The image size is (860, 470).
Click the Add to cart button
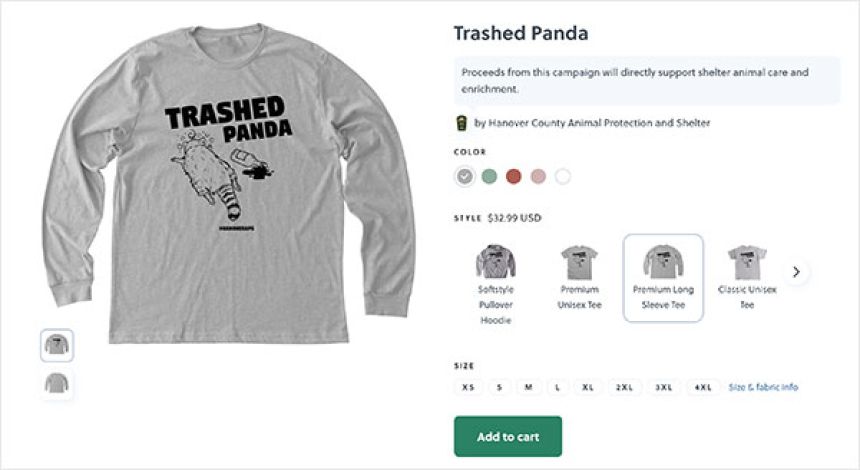pyautogui.click(x=508, y=436)
